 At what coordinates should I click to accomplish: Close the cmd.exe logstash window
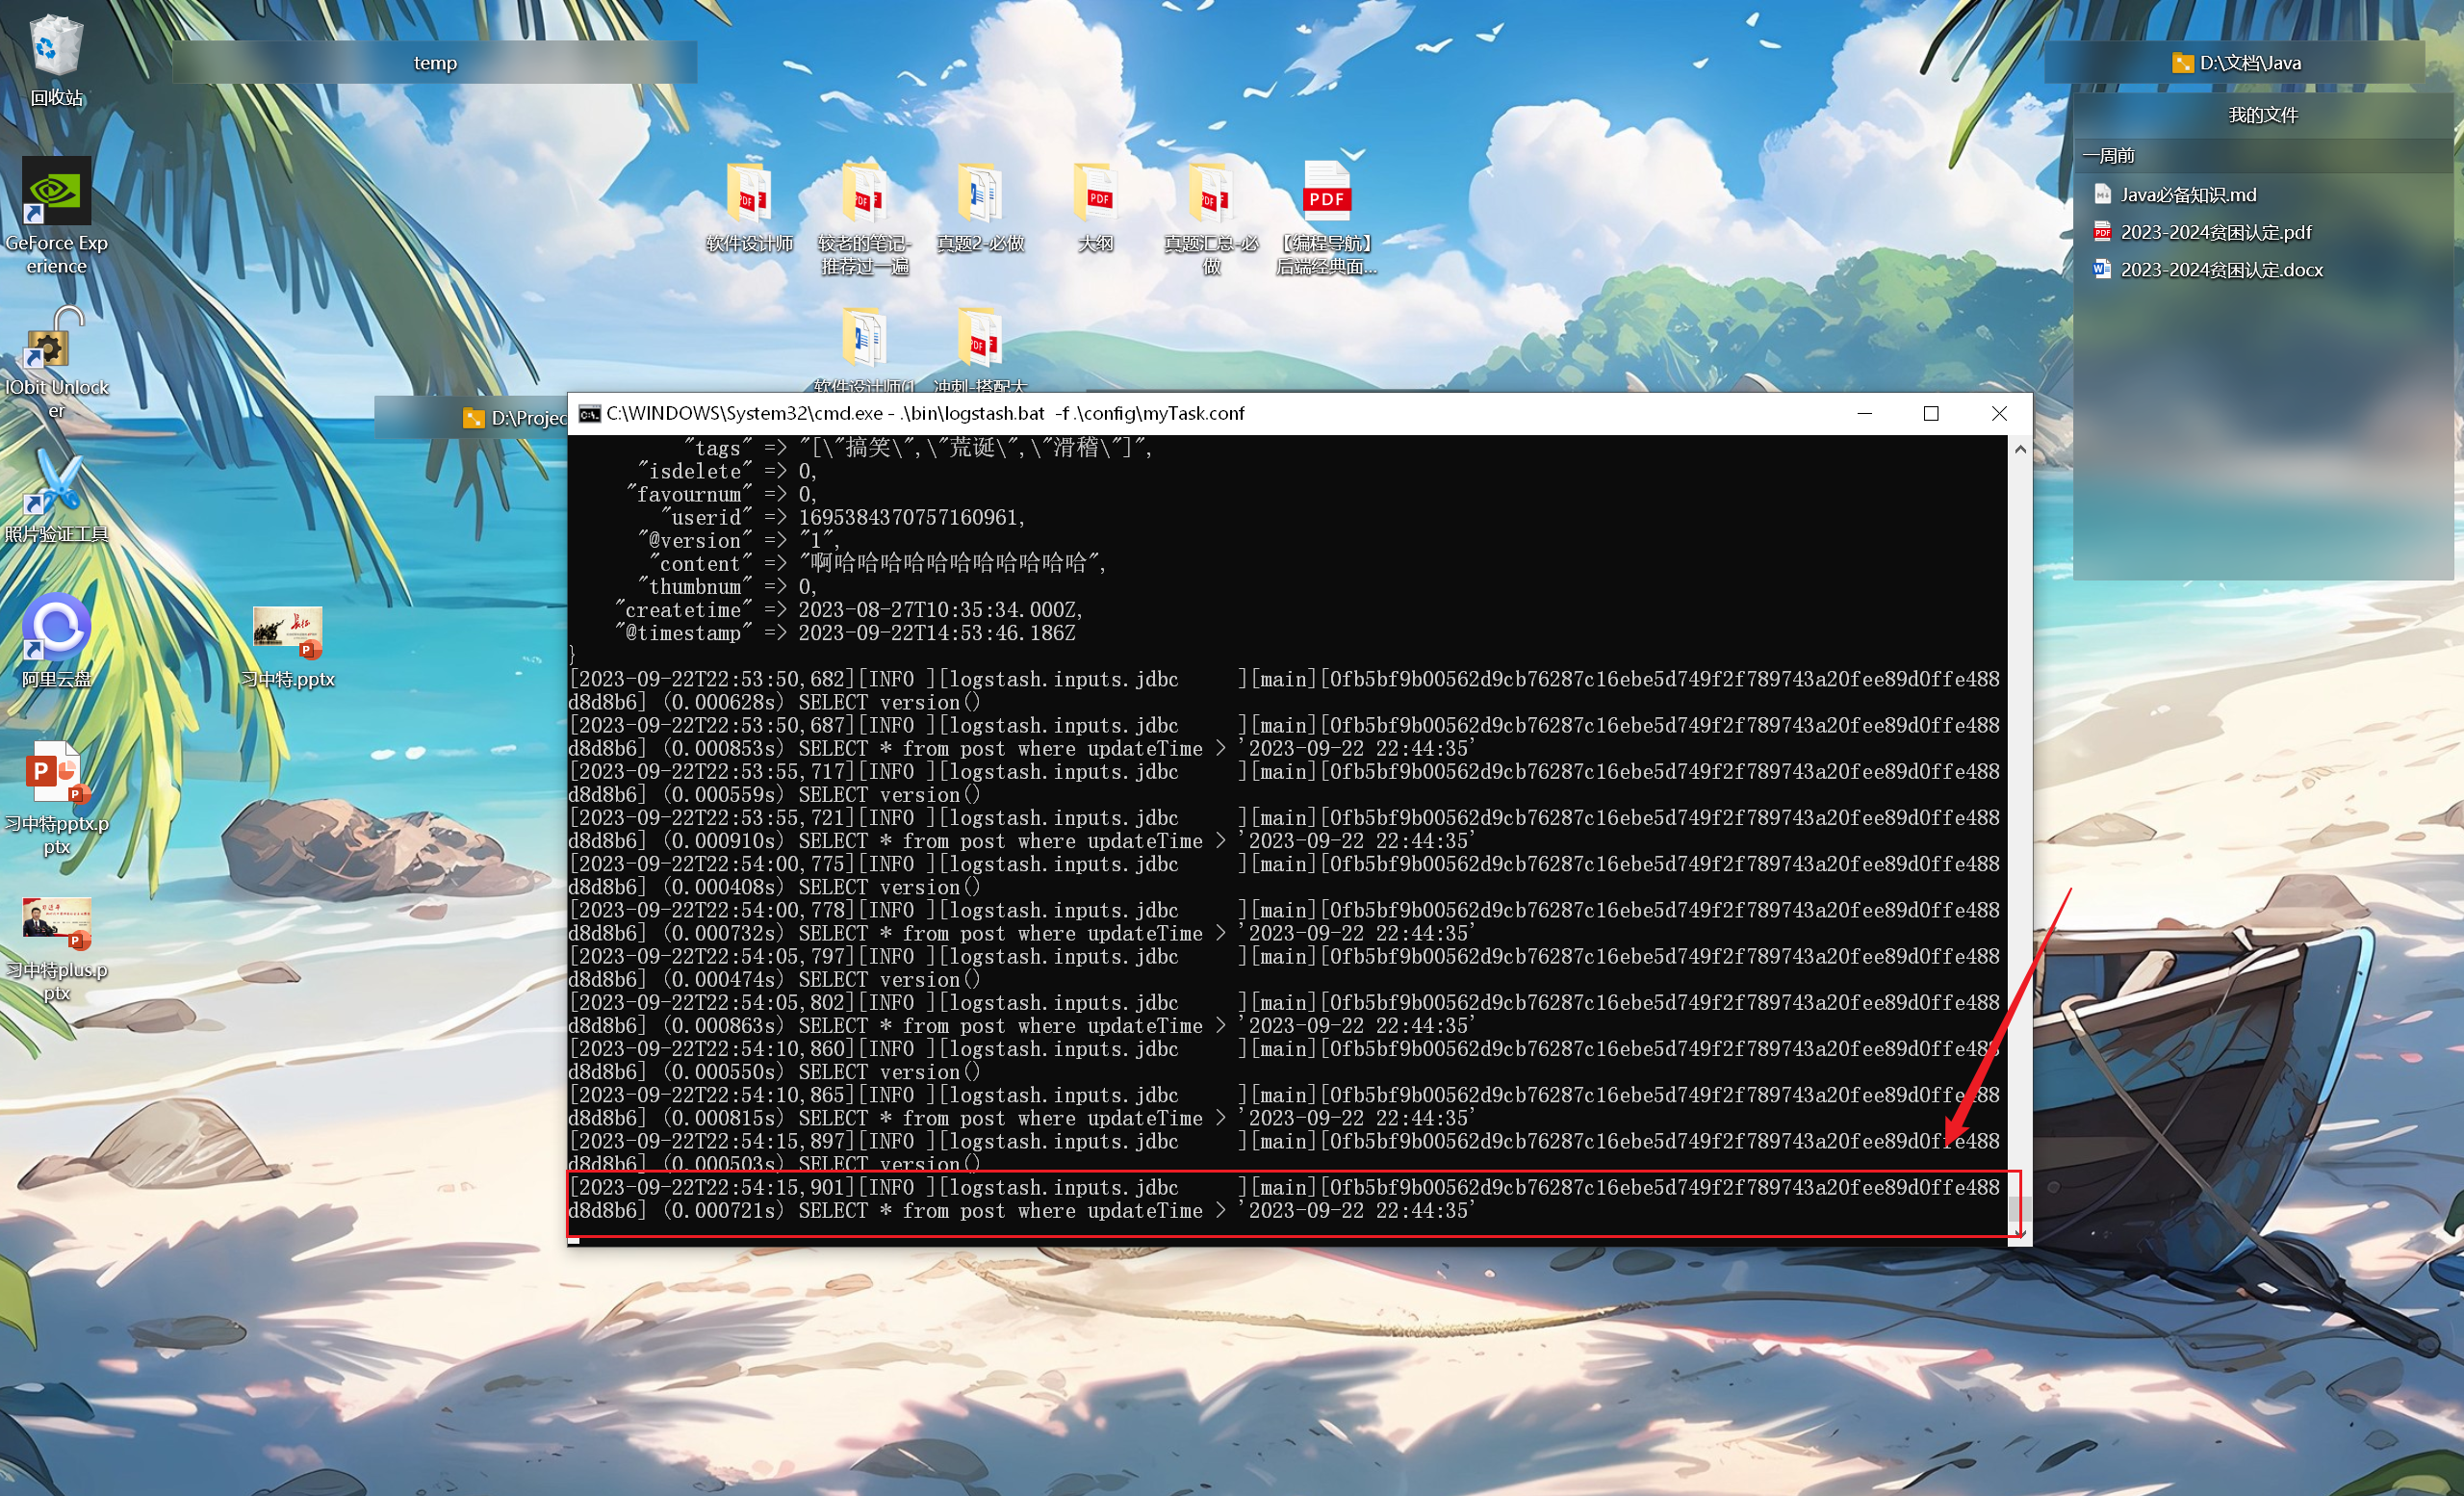pos(1999,414)
